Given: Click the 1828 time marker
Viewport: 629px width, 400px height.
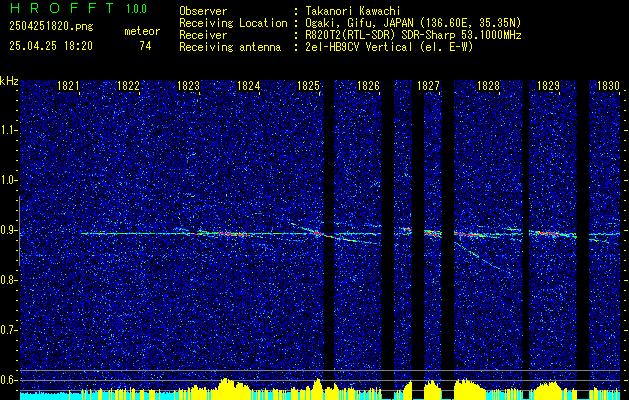Looking at the screenshot, I should [488, 86].
